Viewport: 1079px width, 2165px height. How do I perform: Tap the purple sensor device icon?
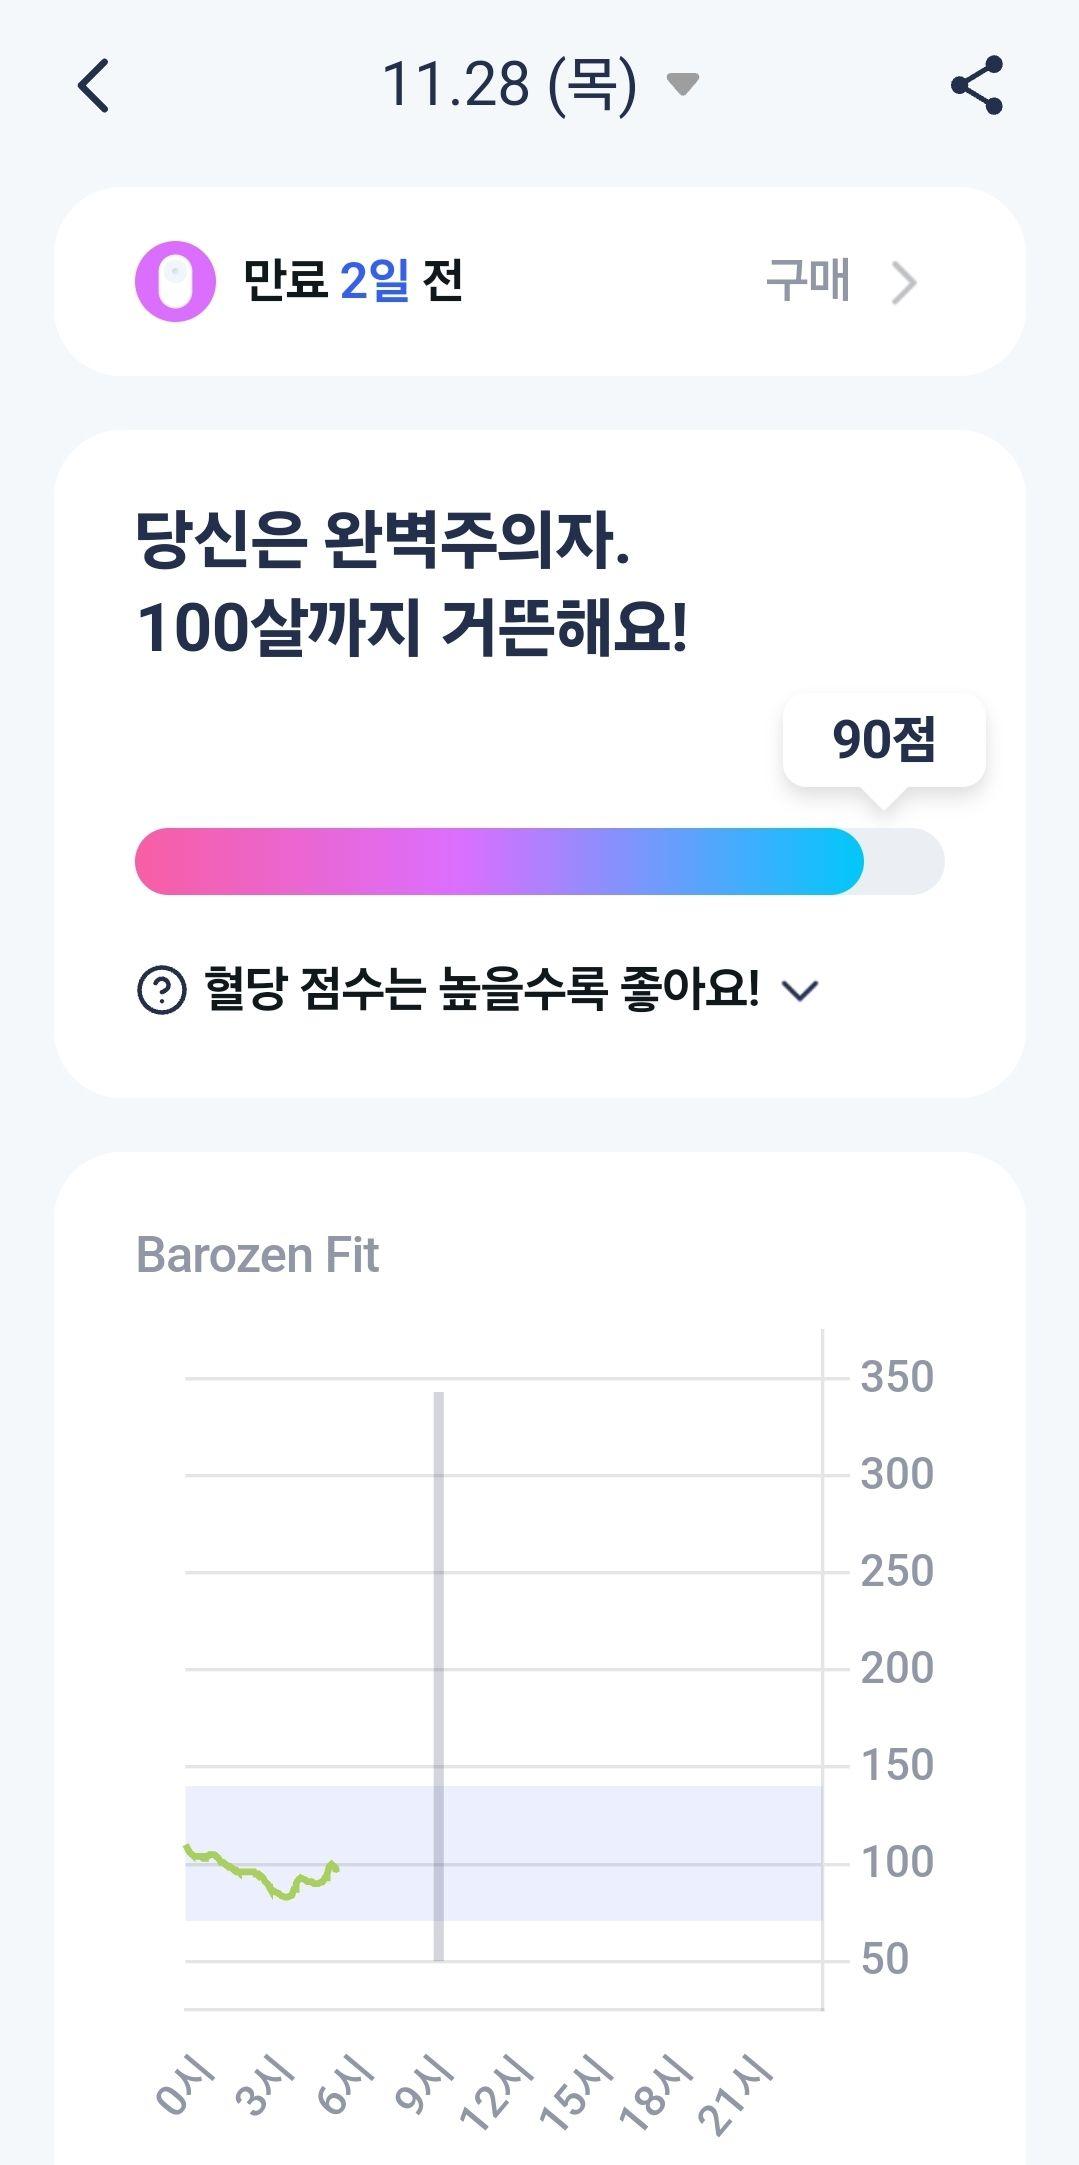click(175, 281)
